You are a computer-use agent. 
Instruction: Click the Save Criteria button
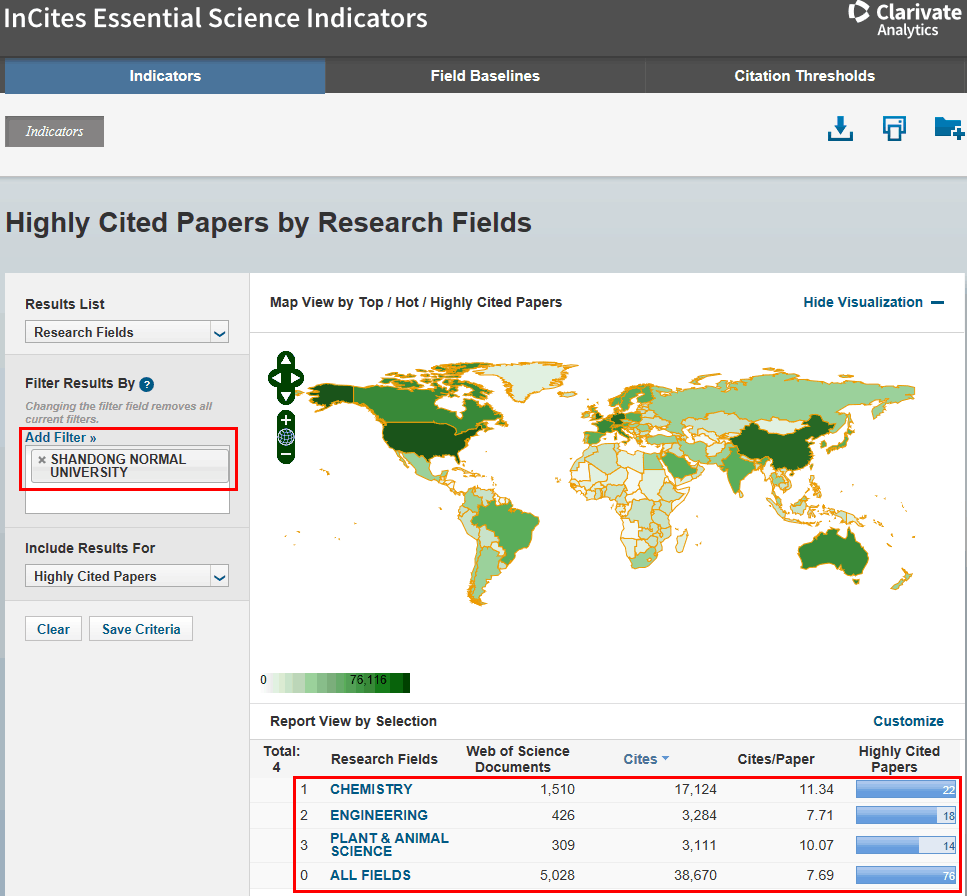coord(141,629)
